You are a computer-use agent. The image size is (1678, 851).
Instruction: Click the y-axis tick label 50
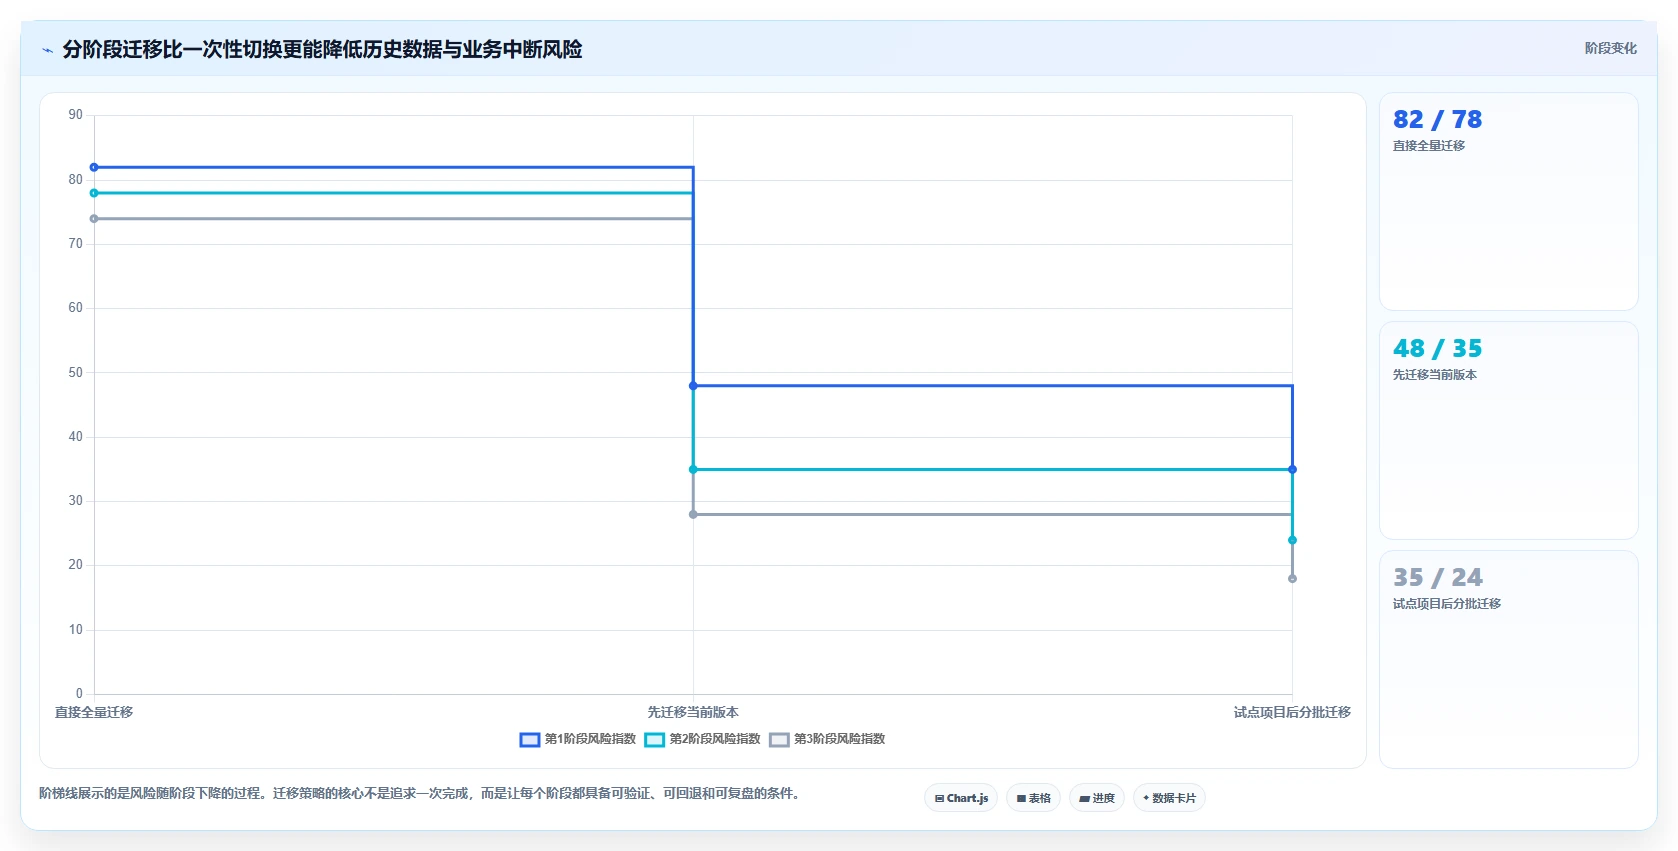76,372
